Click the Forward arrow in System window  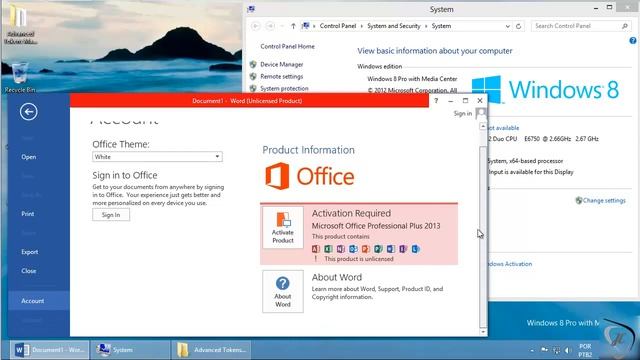point(270,26)
